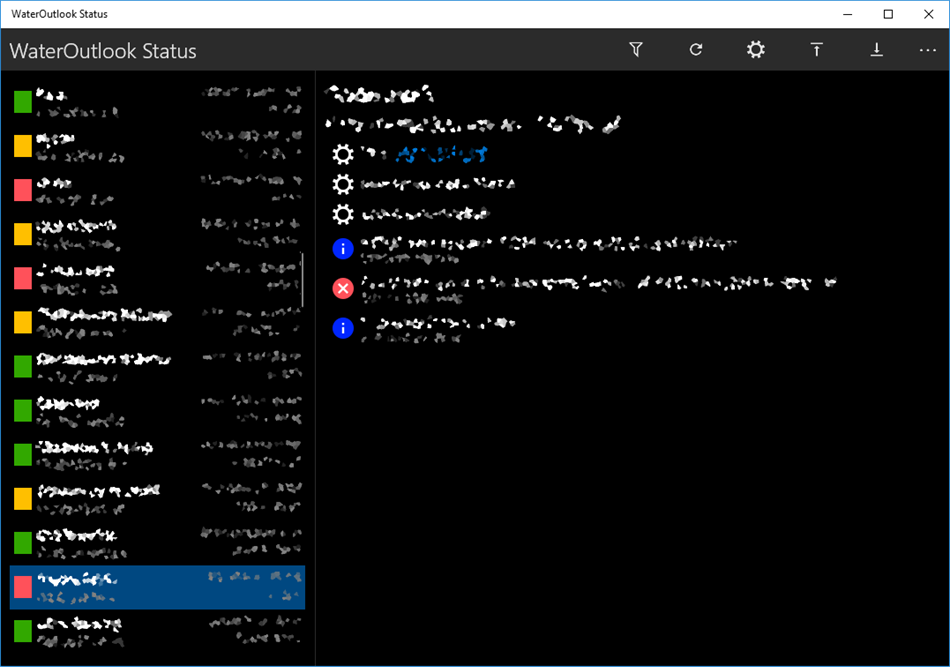Click the red error X icon
Screen dimensions: 950x667
tap(343, 288)
